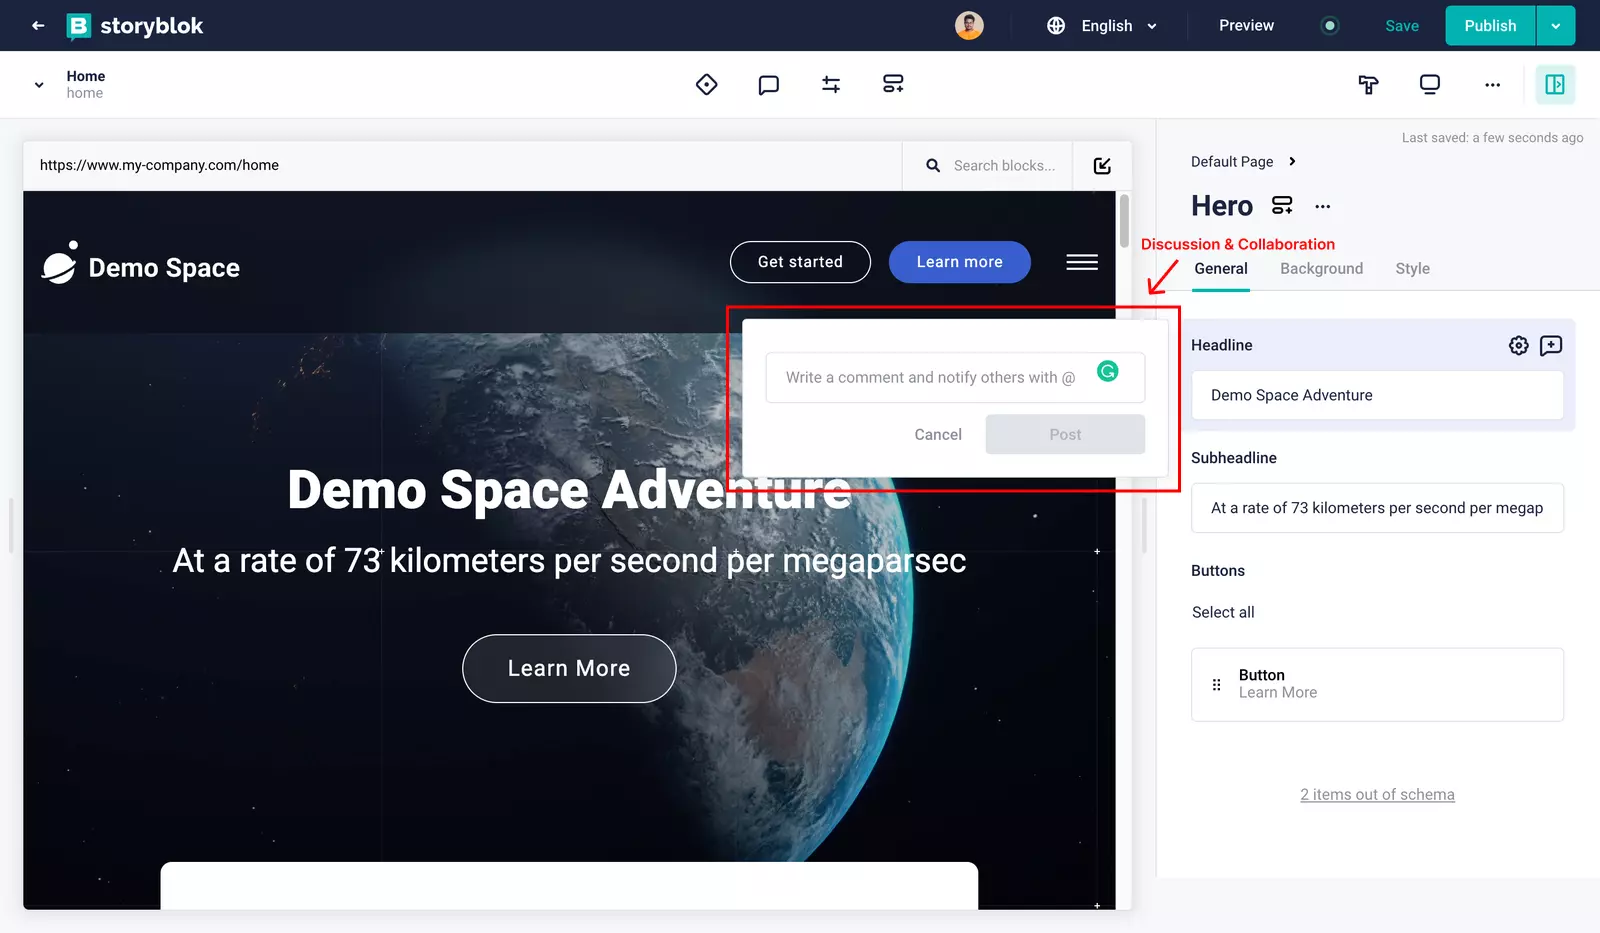Open the 2 items out of schema link
1600x933 pixels.
coord(1377,795)
